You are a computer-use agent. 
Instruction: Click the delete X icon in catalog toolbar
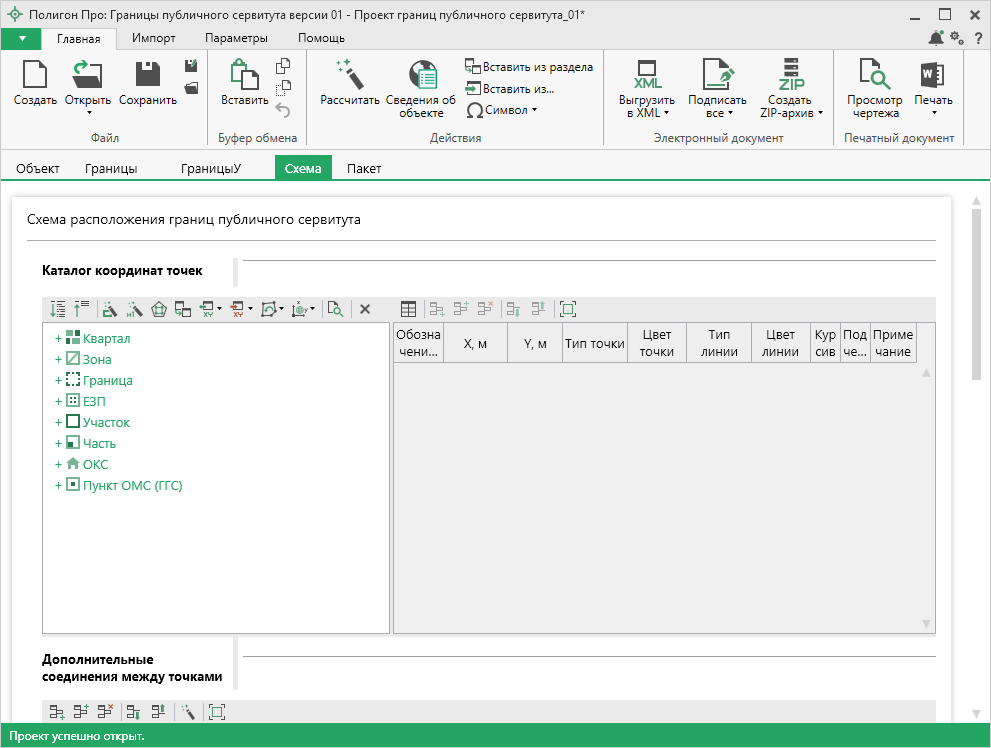(x=365, y=310)
